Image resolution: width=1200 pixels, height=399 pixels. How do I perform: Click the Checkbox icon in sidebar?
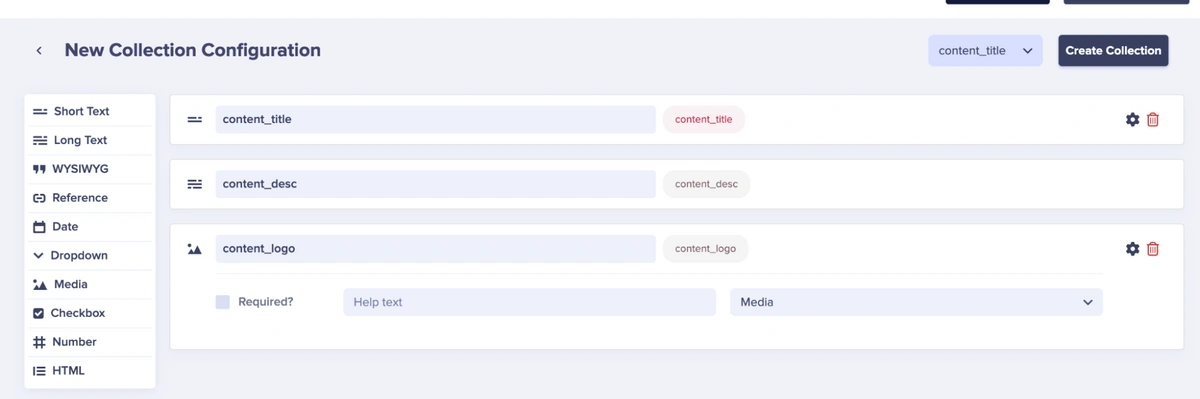[39, 313]
